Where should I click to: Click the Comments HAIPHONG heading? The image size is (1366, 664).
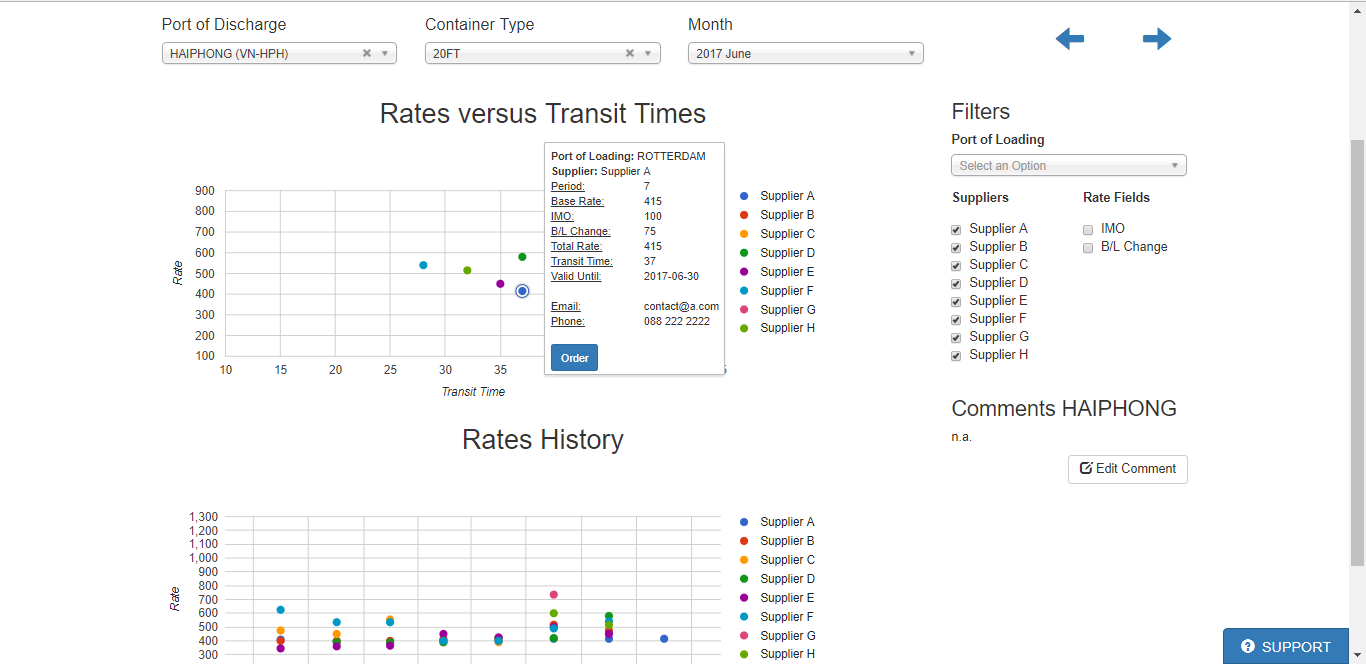click(1064, 409)
